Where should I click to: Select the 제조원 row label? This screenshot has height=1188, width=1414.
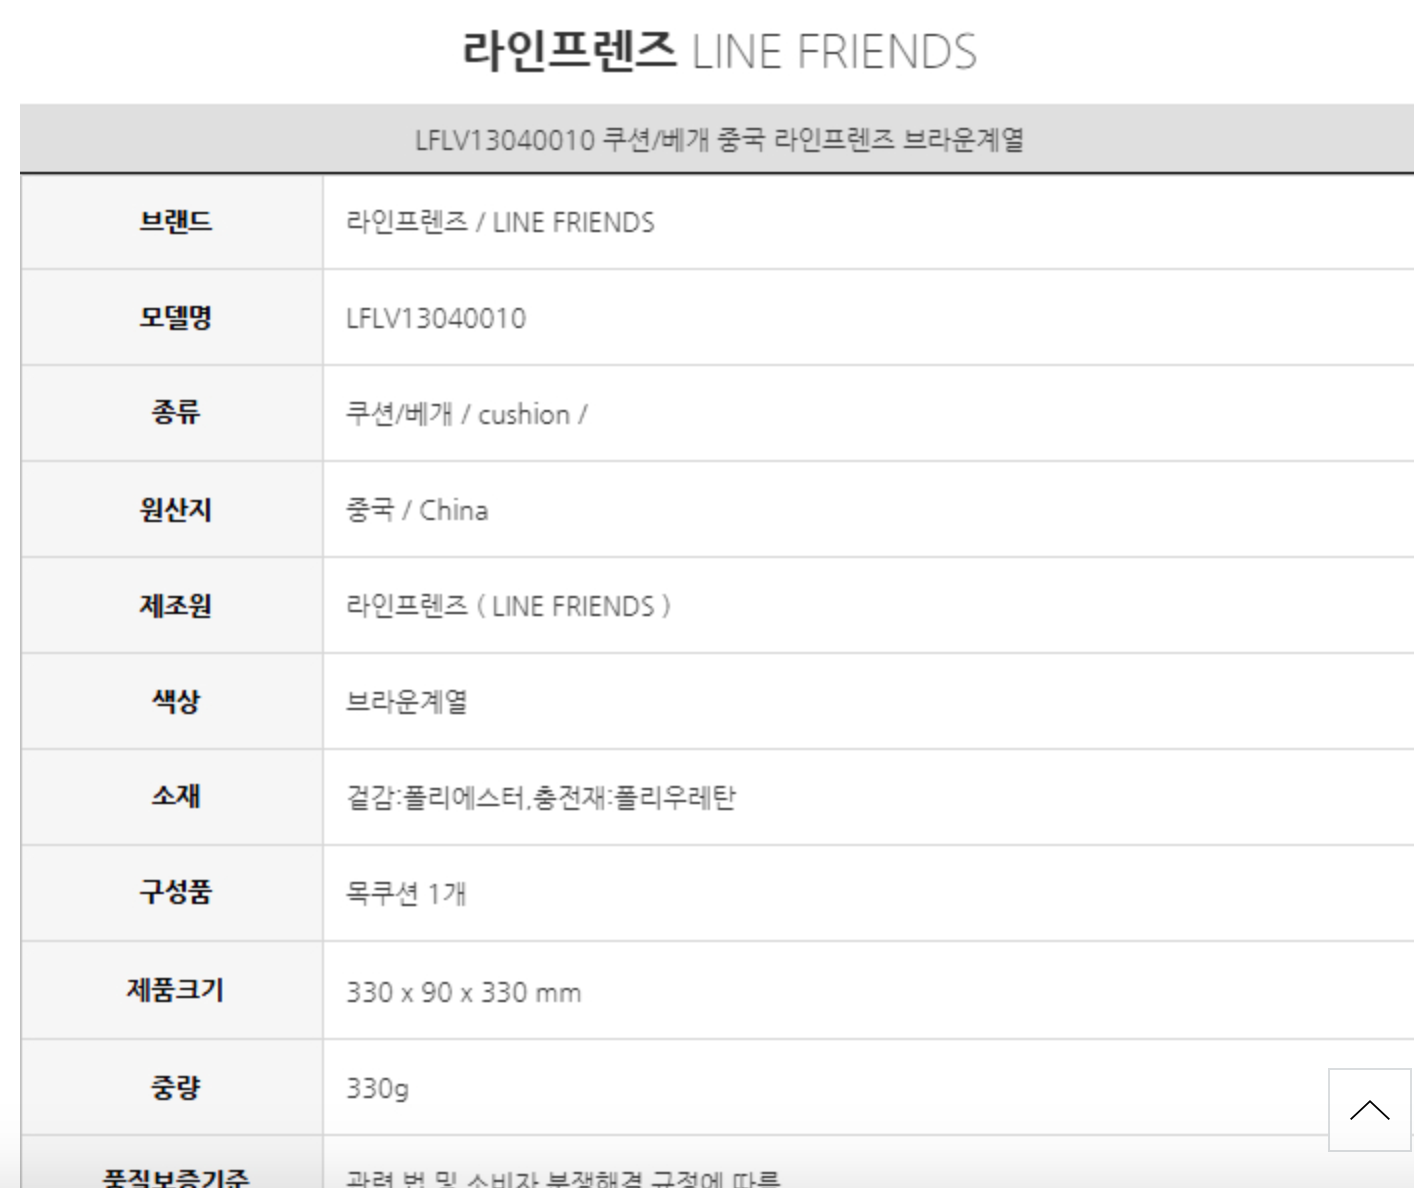(x=175, y=605)
